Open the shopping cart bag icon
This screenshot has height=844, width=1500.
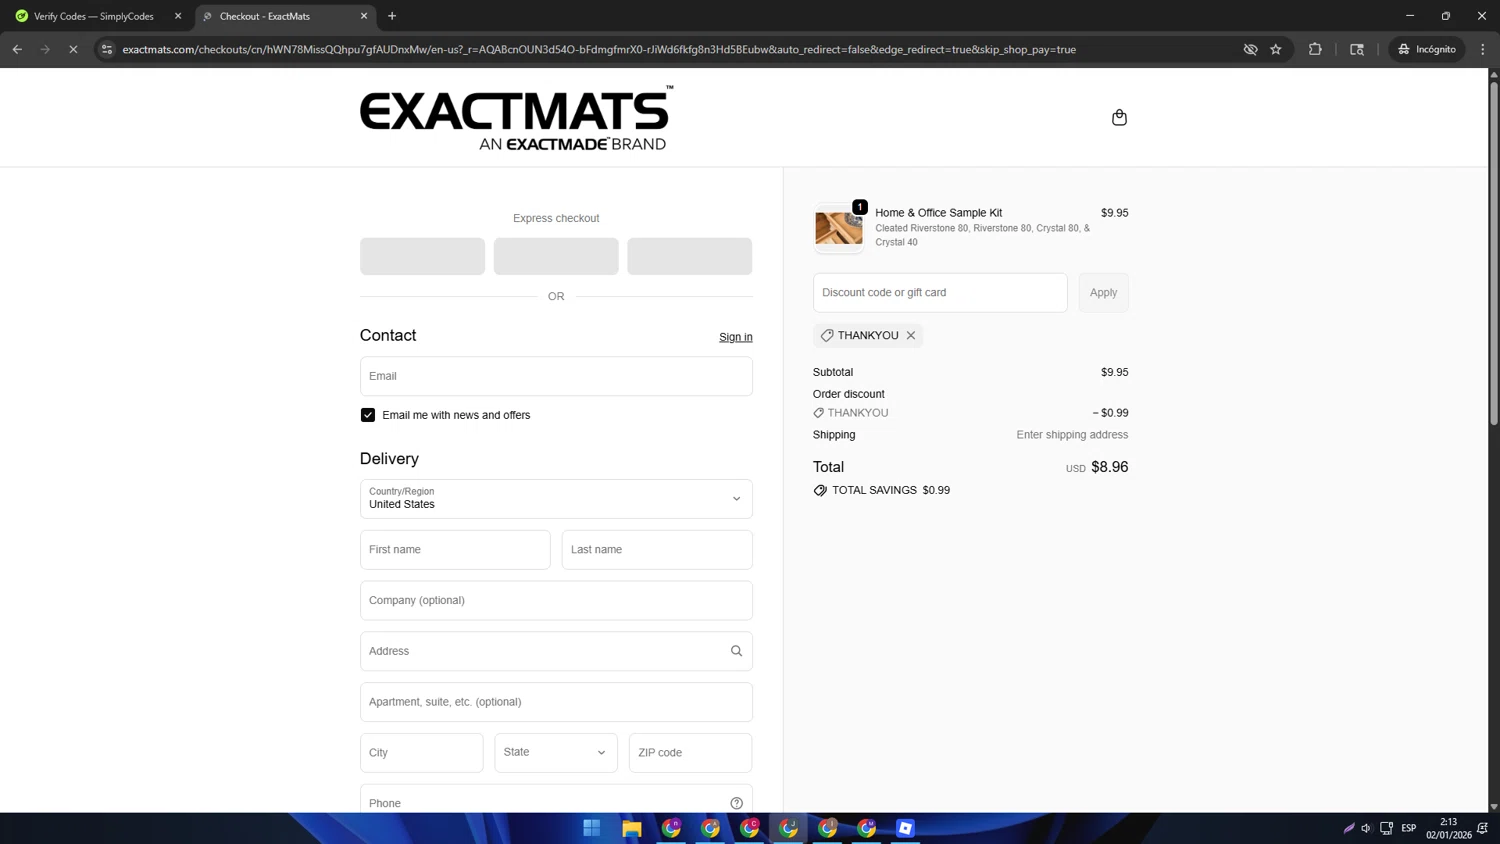click(x=1119, y=117)
